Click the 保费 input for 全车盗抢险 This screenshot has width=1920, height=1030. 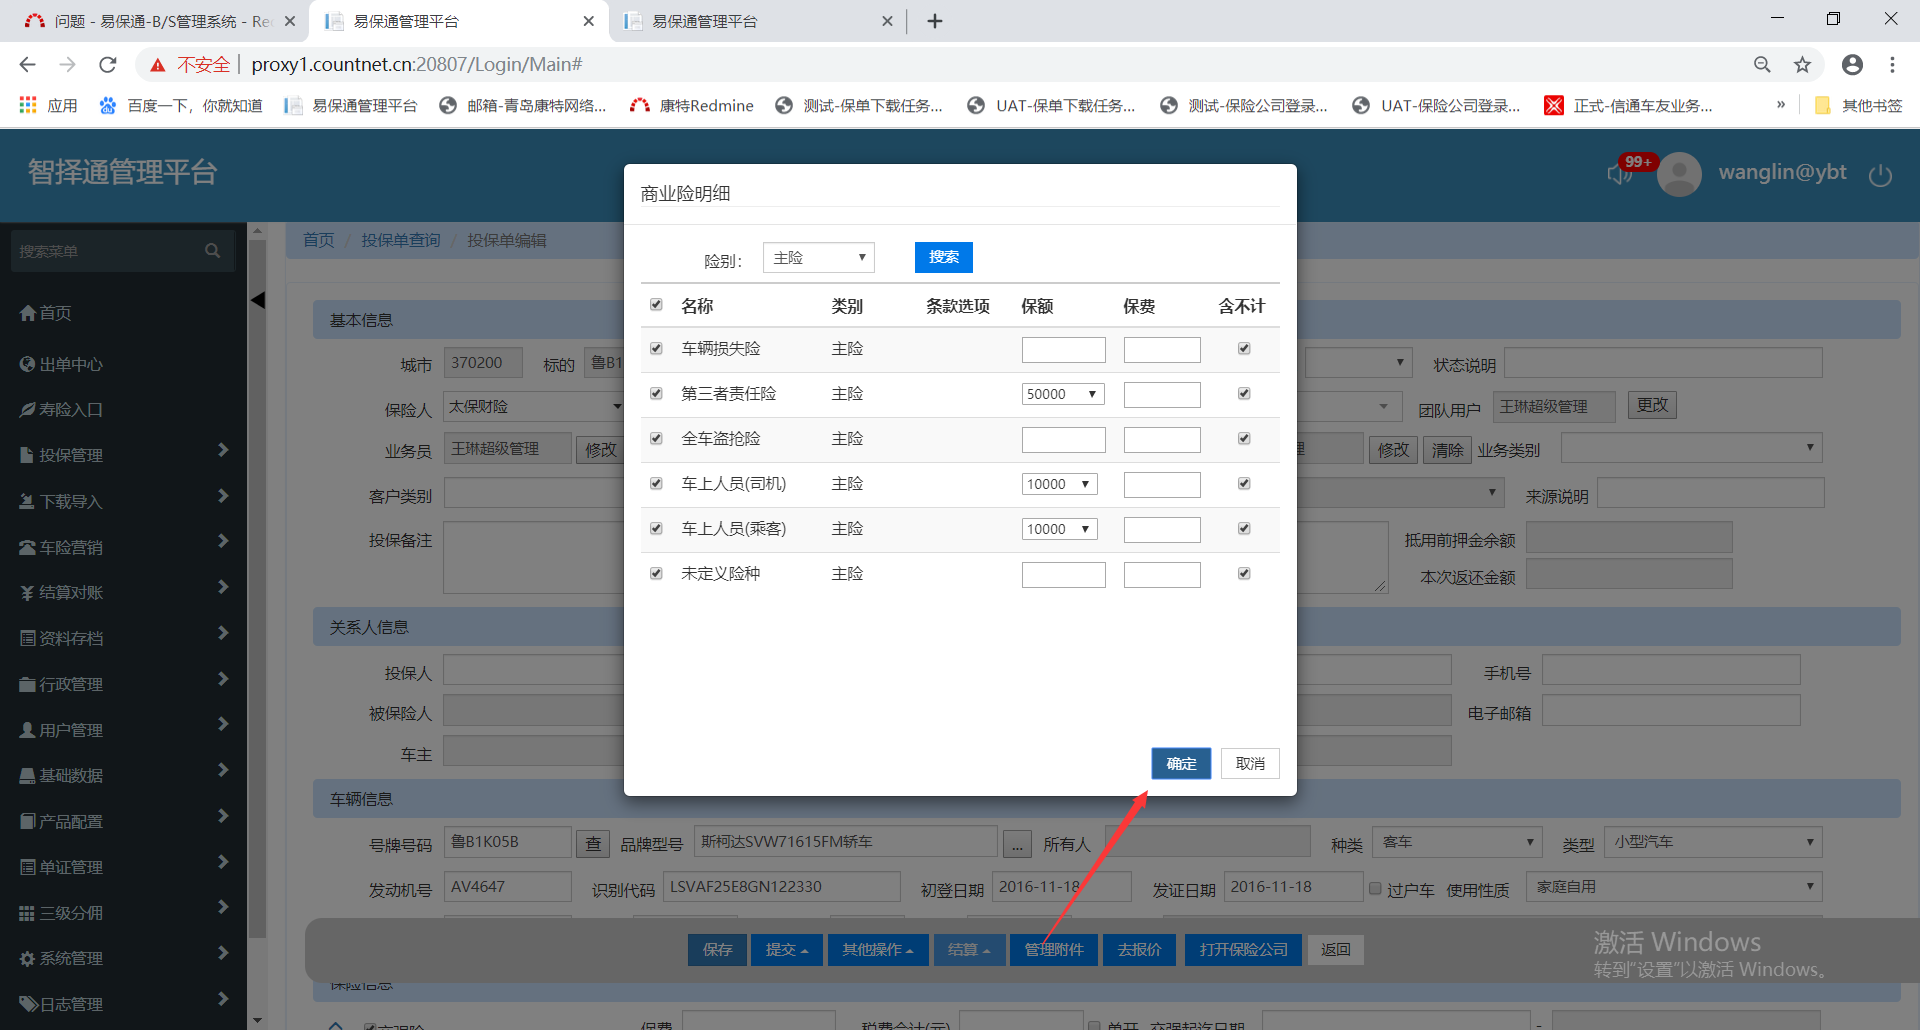tap(1161, 440)
